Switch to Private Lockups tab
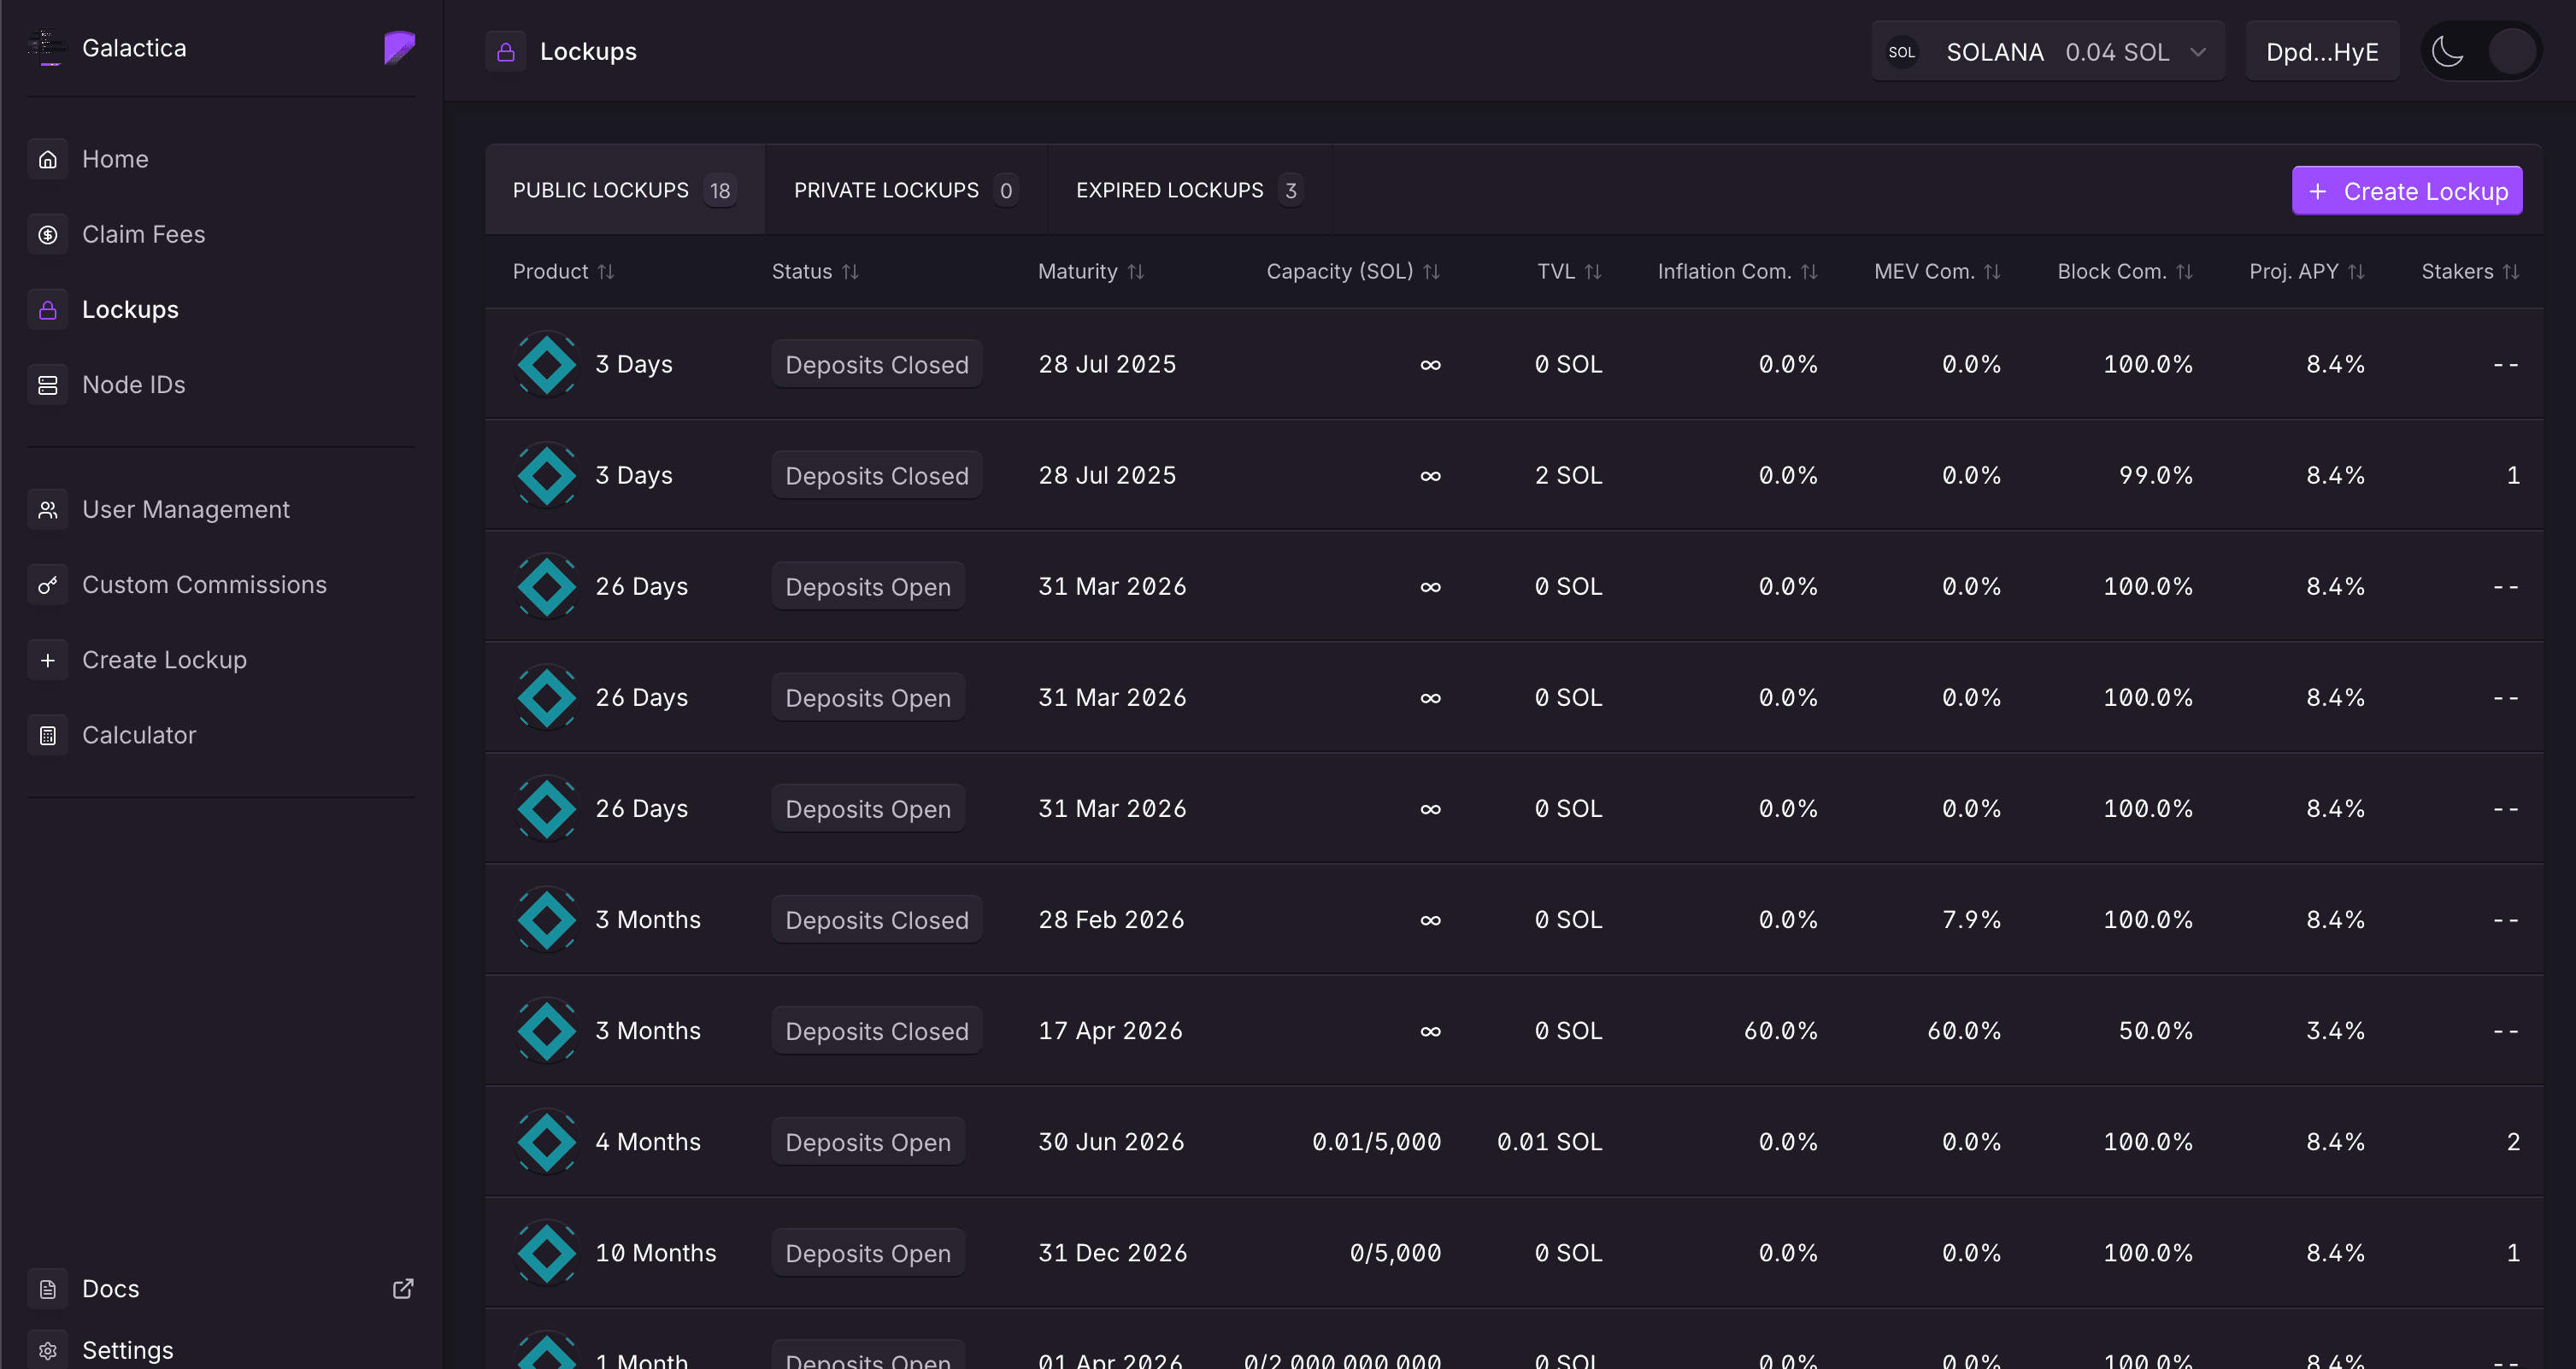The height and width of the screenshot is (1369, 2576). 904,190
